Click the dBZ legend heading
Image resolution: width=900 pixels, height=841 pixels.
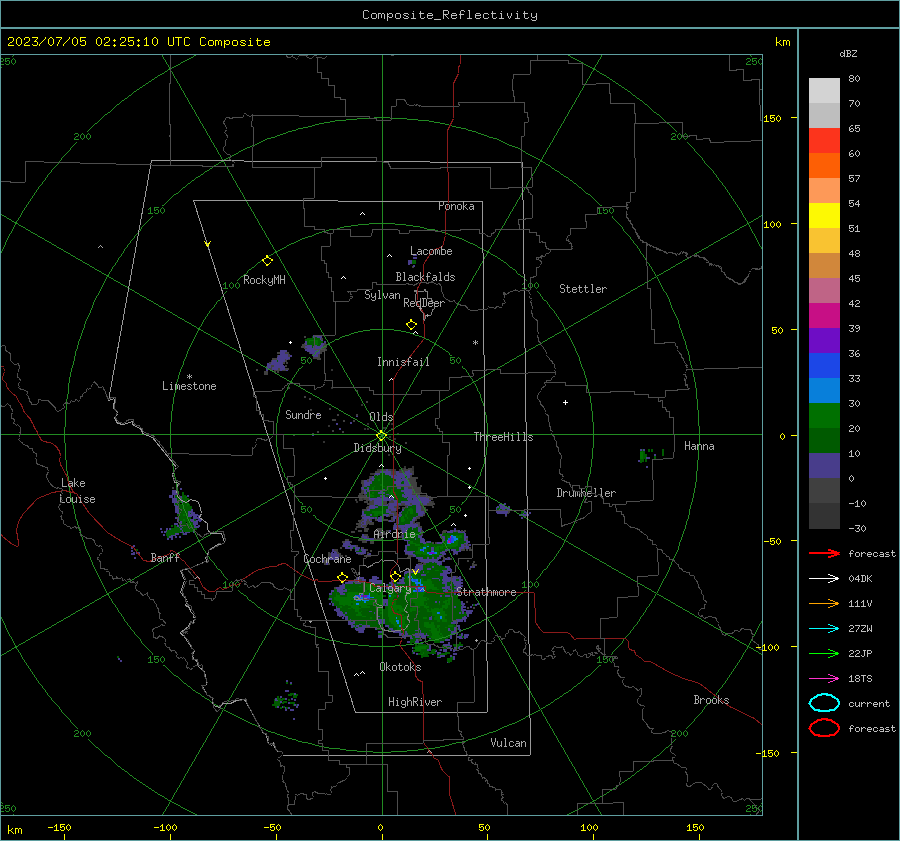click(x=848, y=53)
